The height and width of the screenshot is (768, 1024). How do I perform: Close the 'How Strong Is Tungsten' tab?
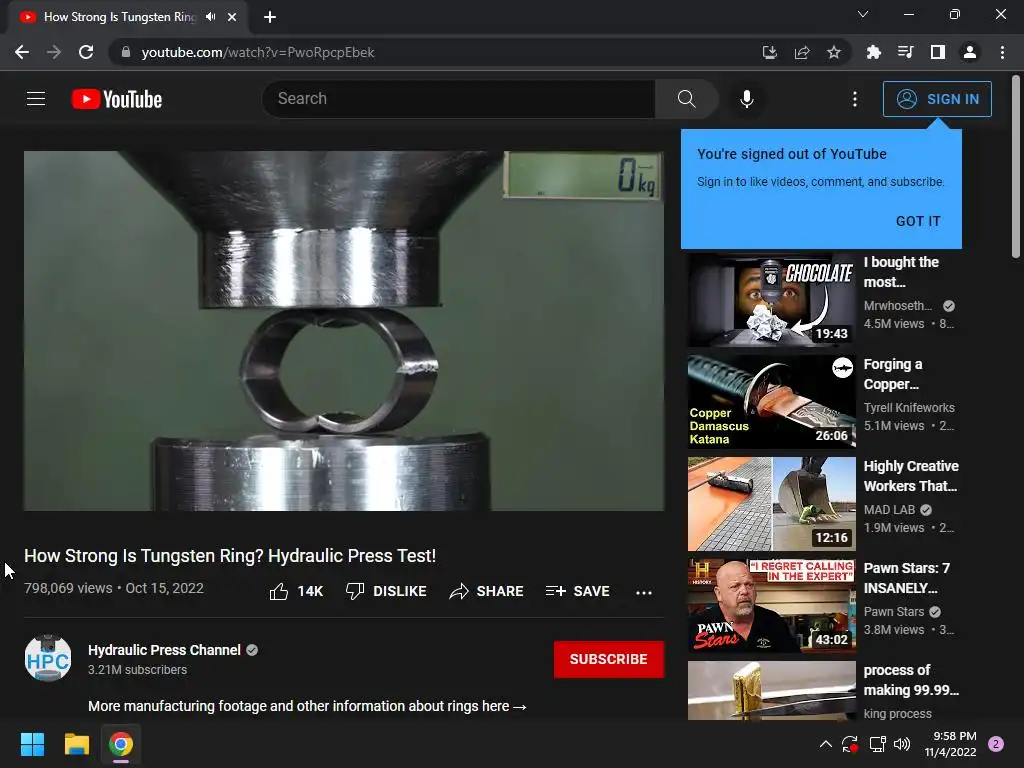click(x=232, y=18)
